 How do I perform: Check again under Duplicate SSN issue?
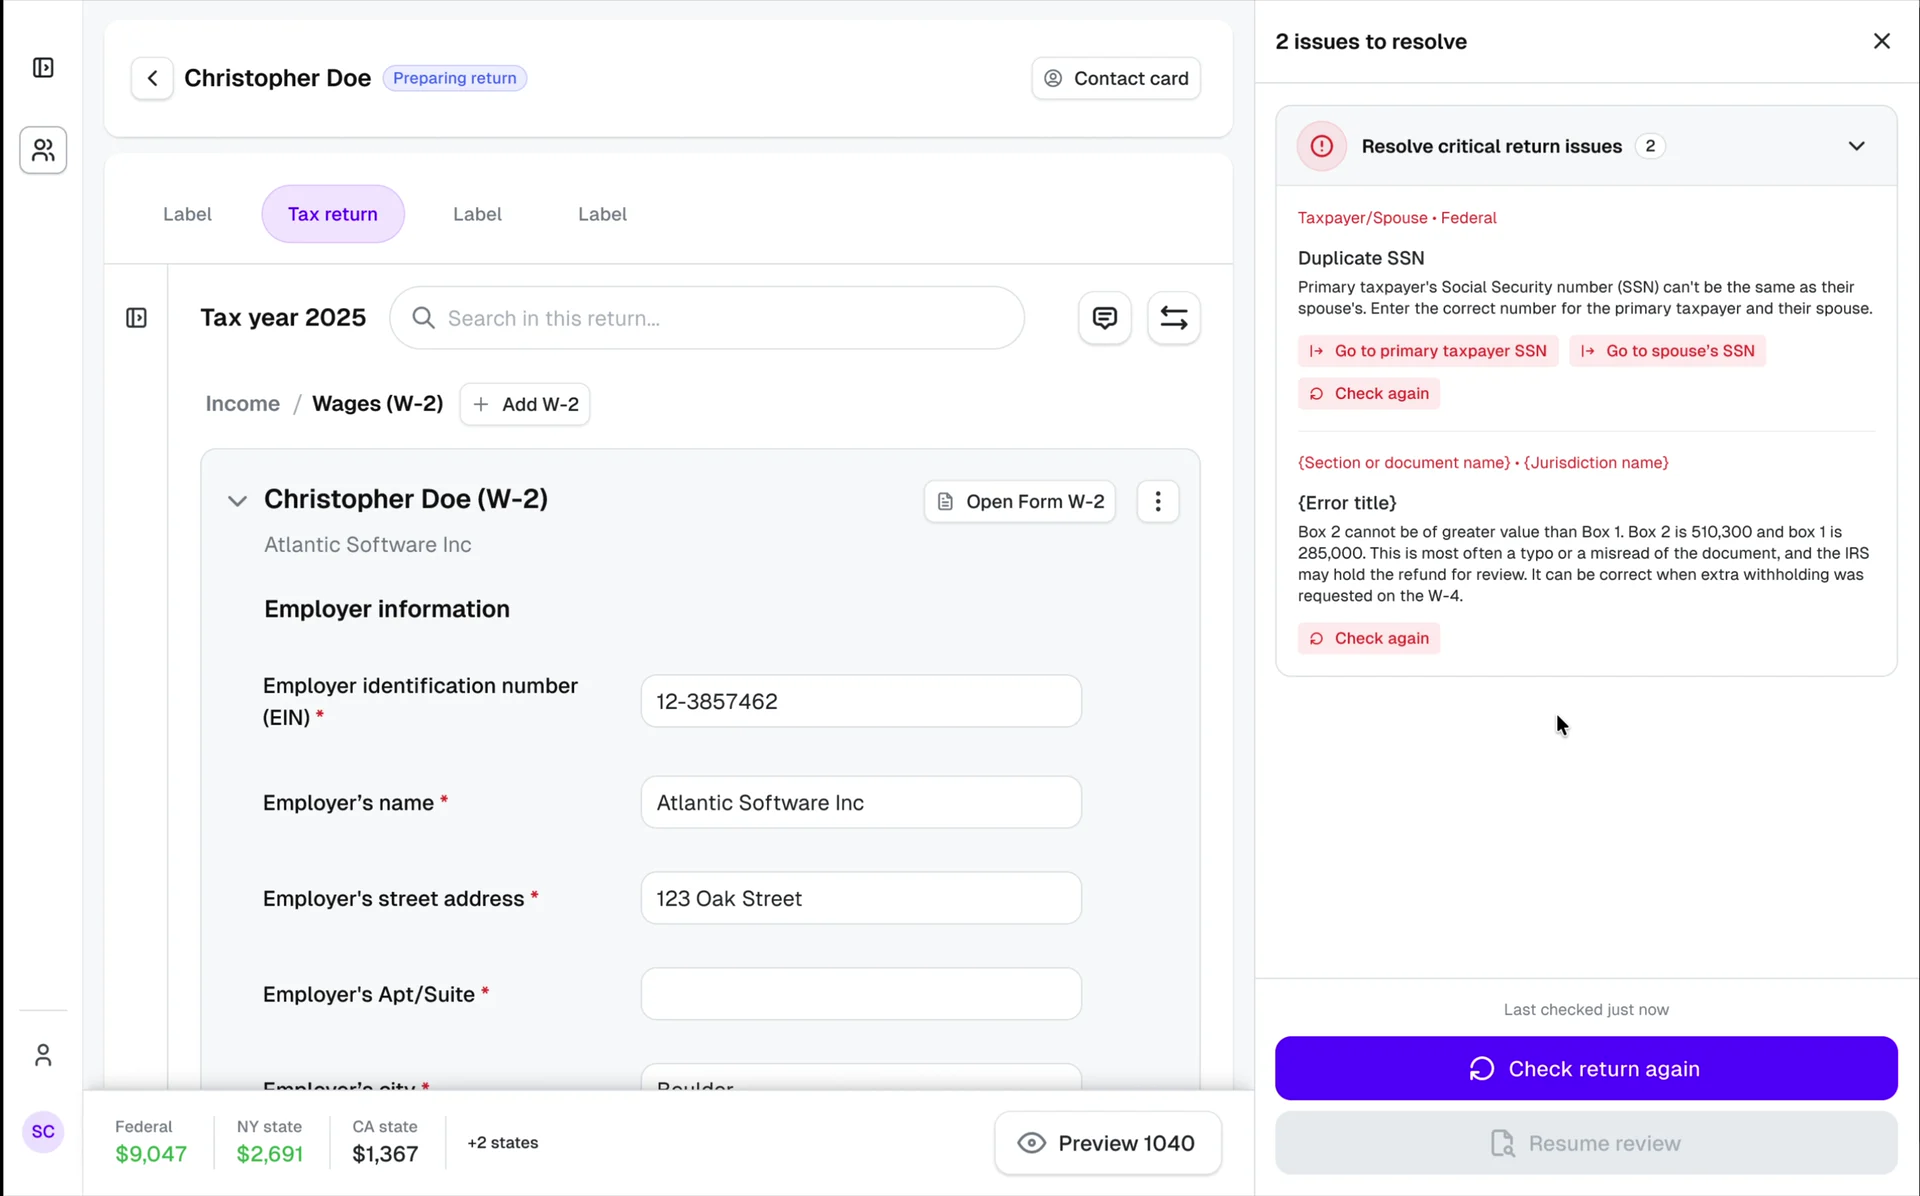tap(1369, 393)
